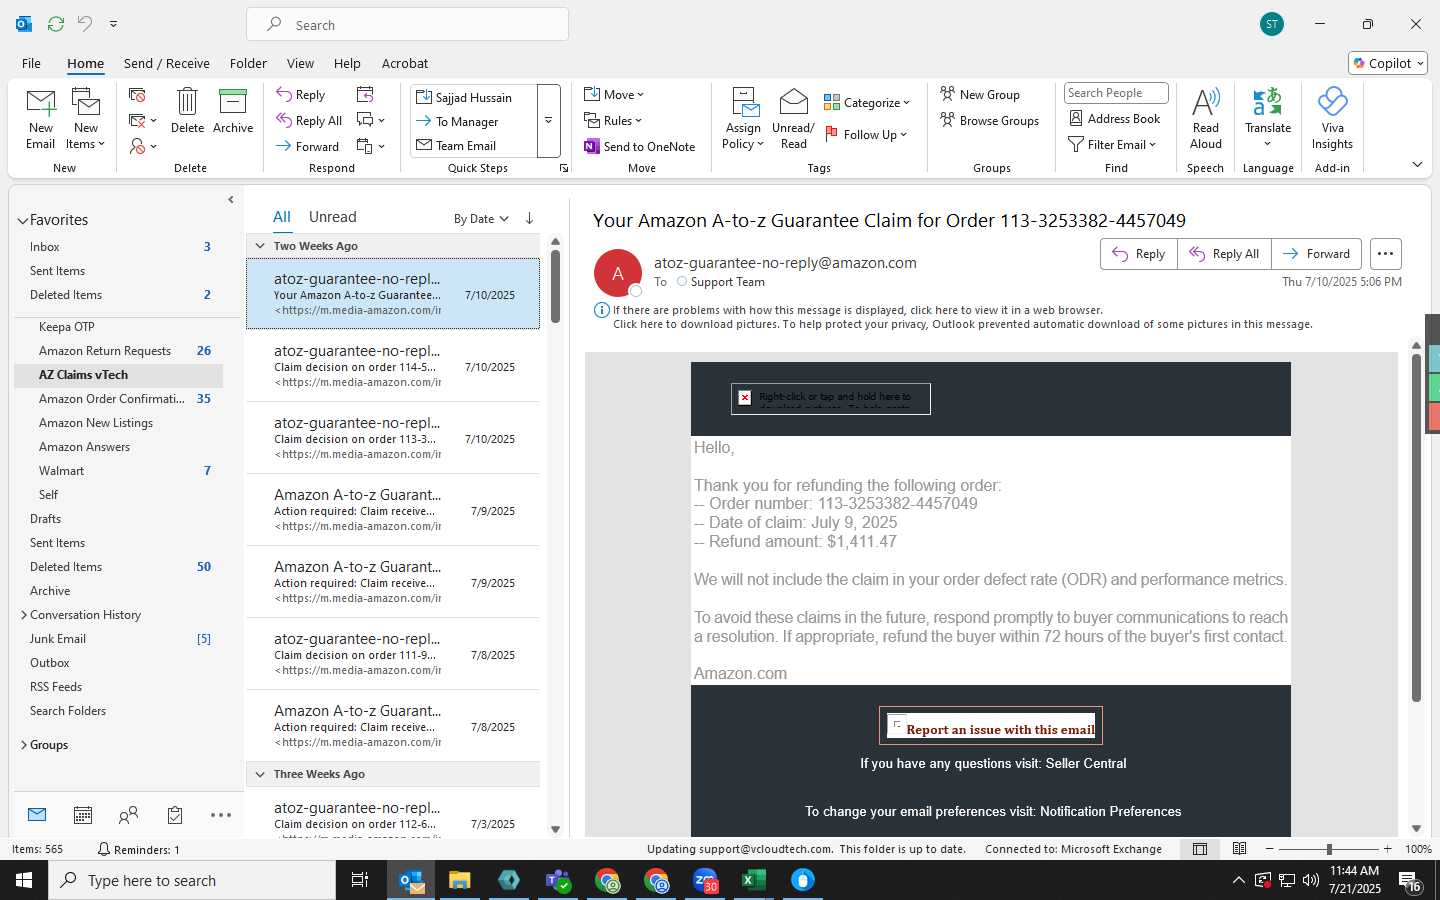Click in Search People field

click(1116, 93)
